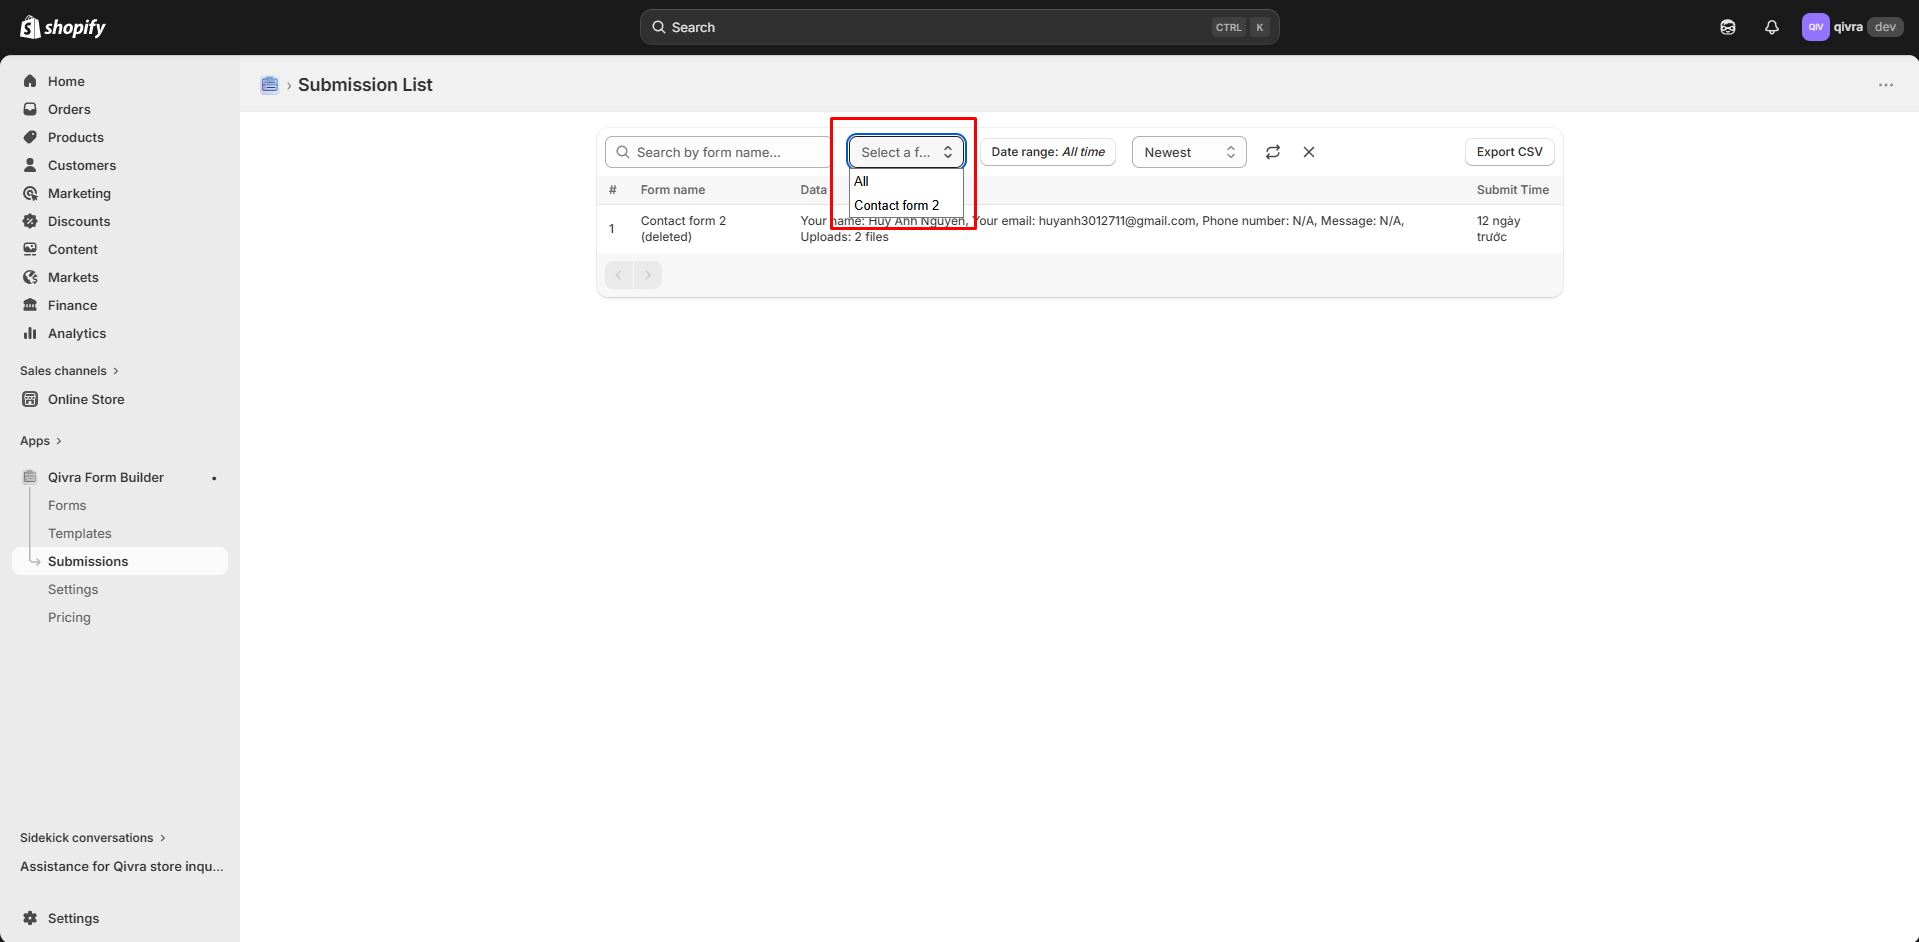The height and width of the screenshot is (942, 1919).
Task: Click the Marketing target icon
Action: coord(30,193)
